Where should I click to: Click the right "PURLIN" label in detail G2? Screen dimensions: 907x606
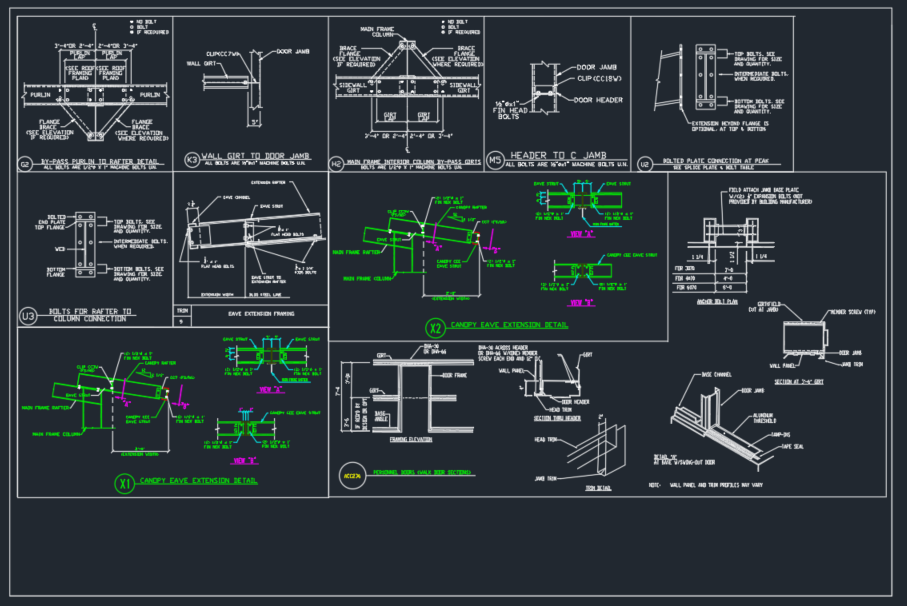coord(150,94)
